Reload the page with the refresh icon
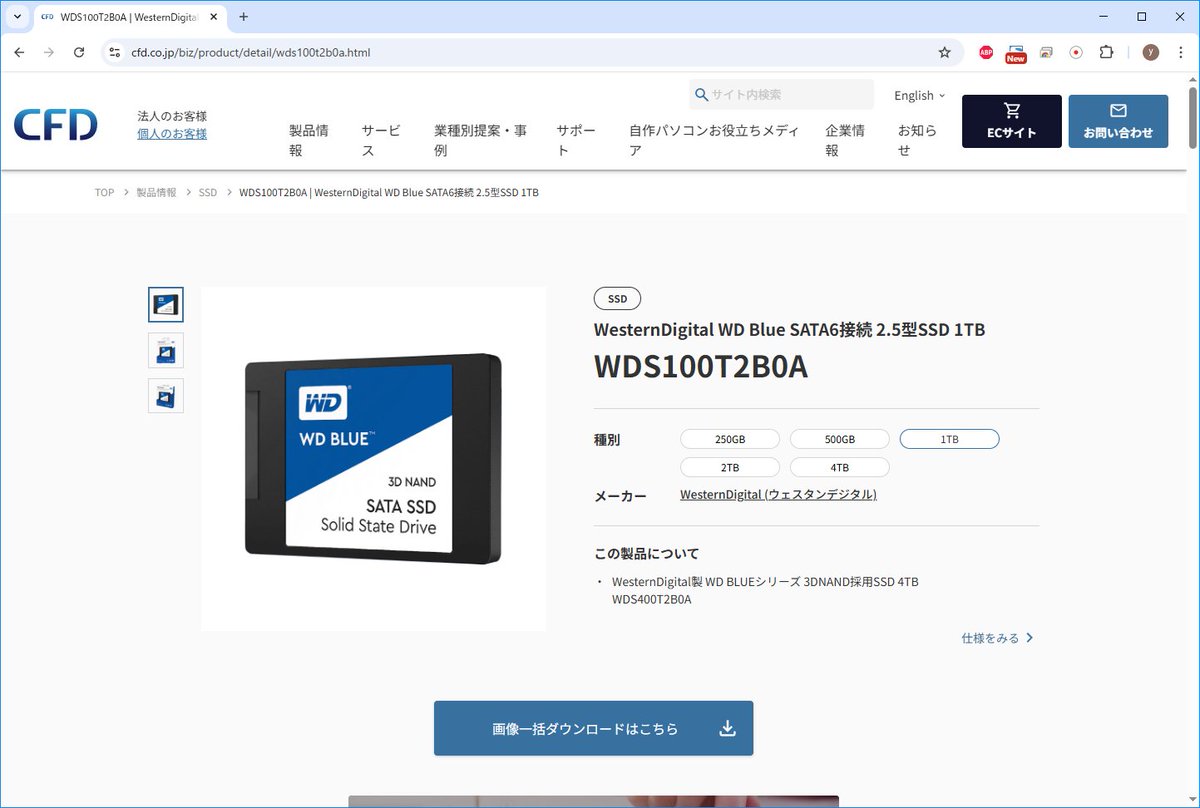This screenshot has width=1200, height=808. coord(79,52)
